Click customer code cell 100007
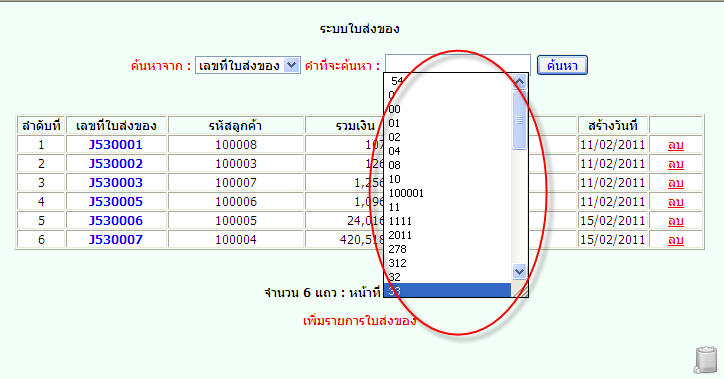 [x=236, y=182]
